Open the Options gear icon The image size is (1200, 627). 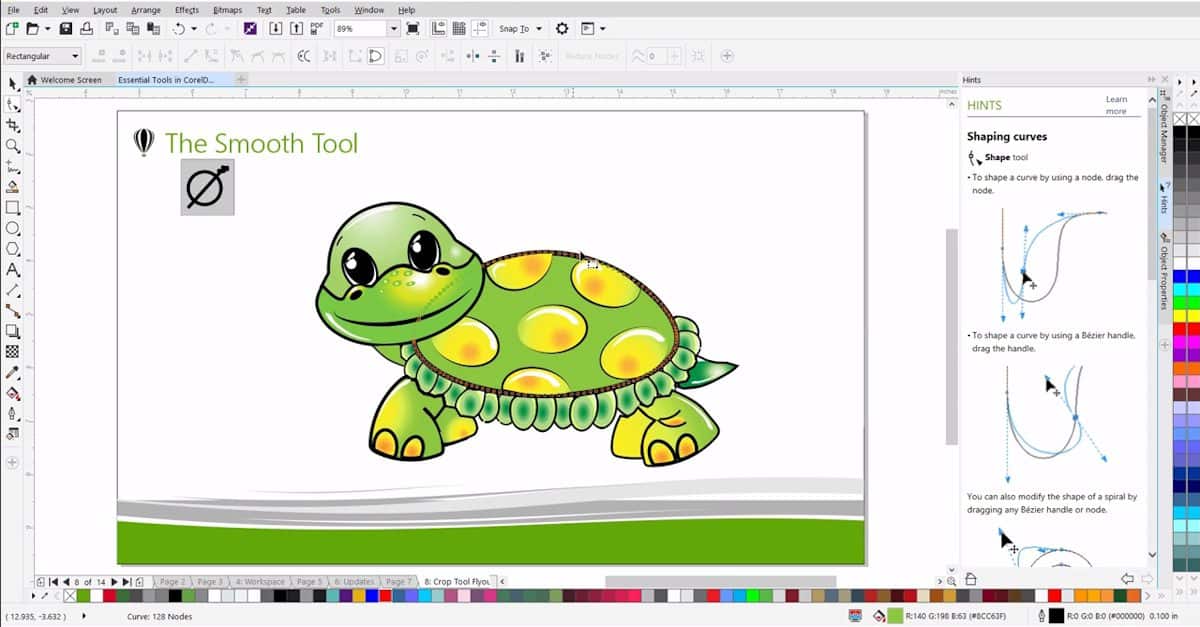(x=562, y=29)
